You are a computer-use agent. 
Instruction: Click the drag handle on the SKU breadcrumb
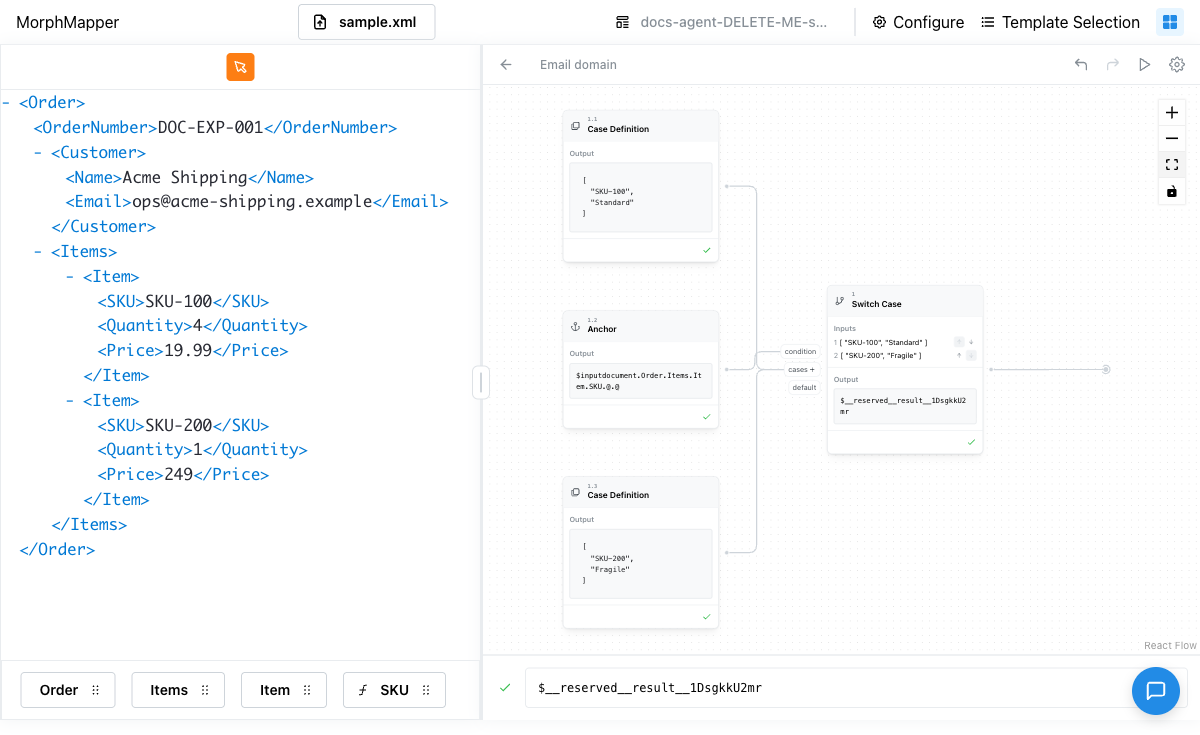tap(426, 690)
